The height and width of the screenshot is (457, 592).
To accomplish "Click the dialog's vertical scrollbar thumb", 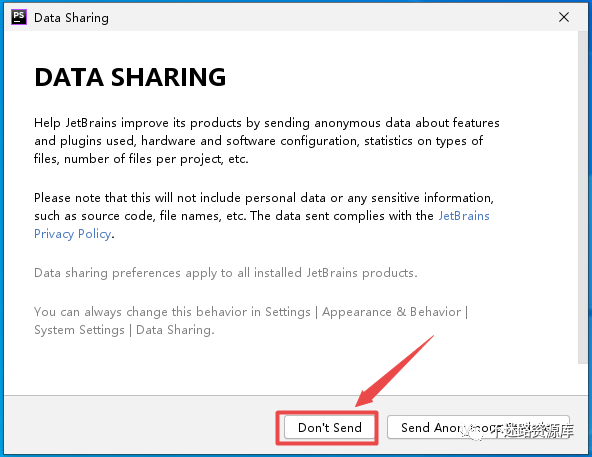I will [x=583, y=198].
